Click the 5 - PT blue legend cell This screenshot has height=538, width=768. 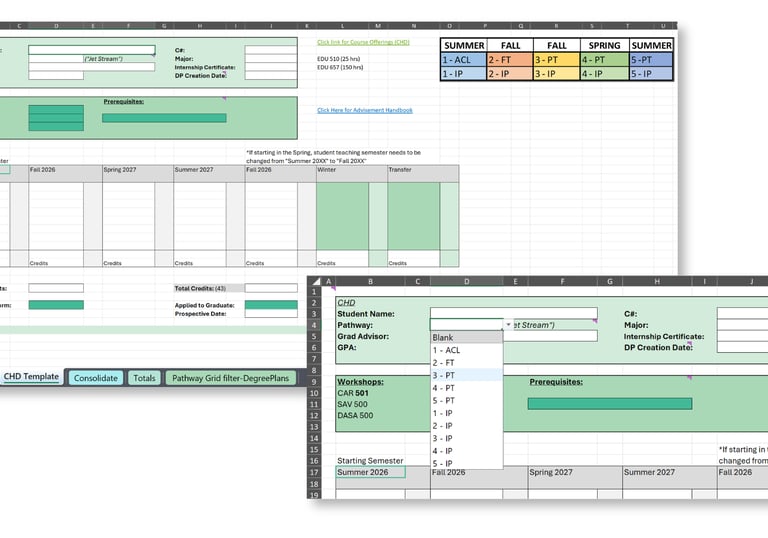pyautogui.click(x=651, y=60)
